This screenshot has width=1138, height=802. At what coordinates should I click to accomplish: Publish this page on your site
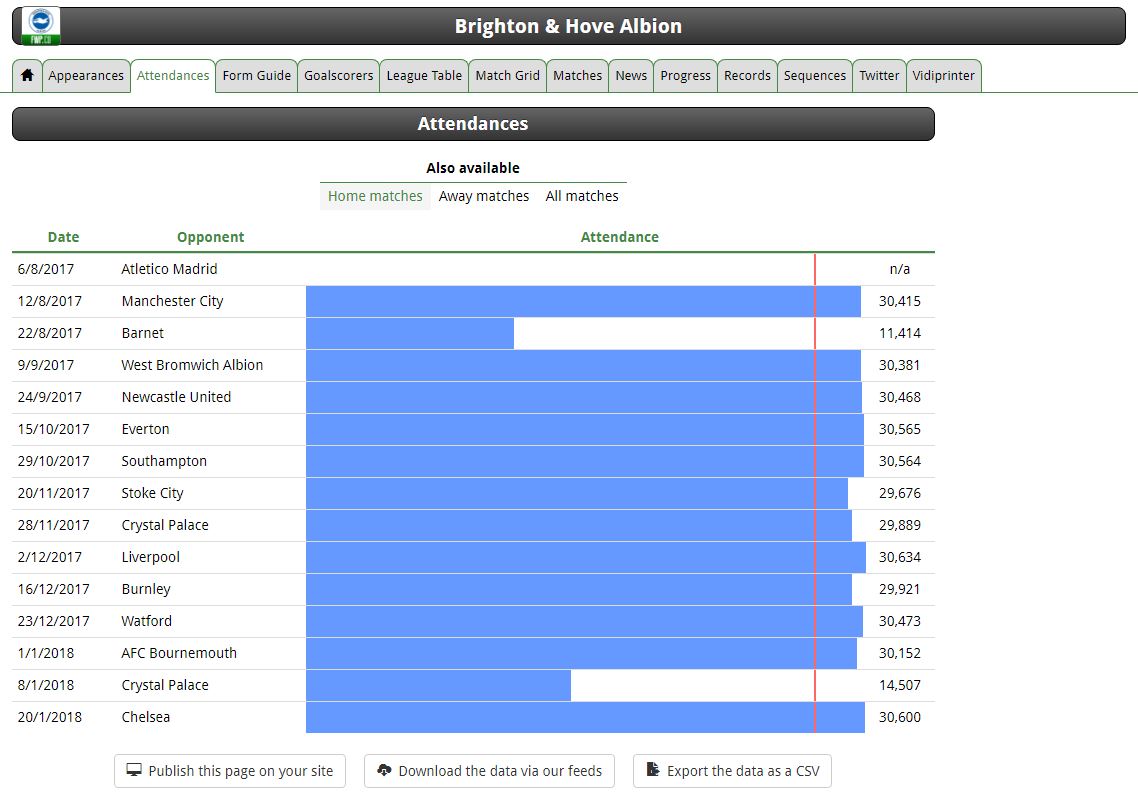point(229,771)
